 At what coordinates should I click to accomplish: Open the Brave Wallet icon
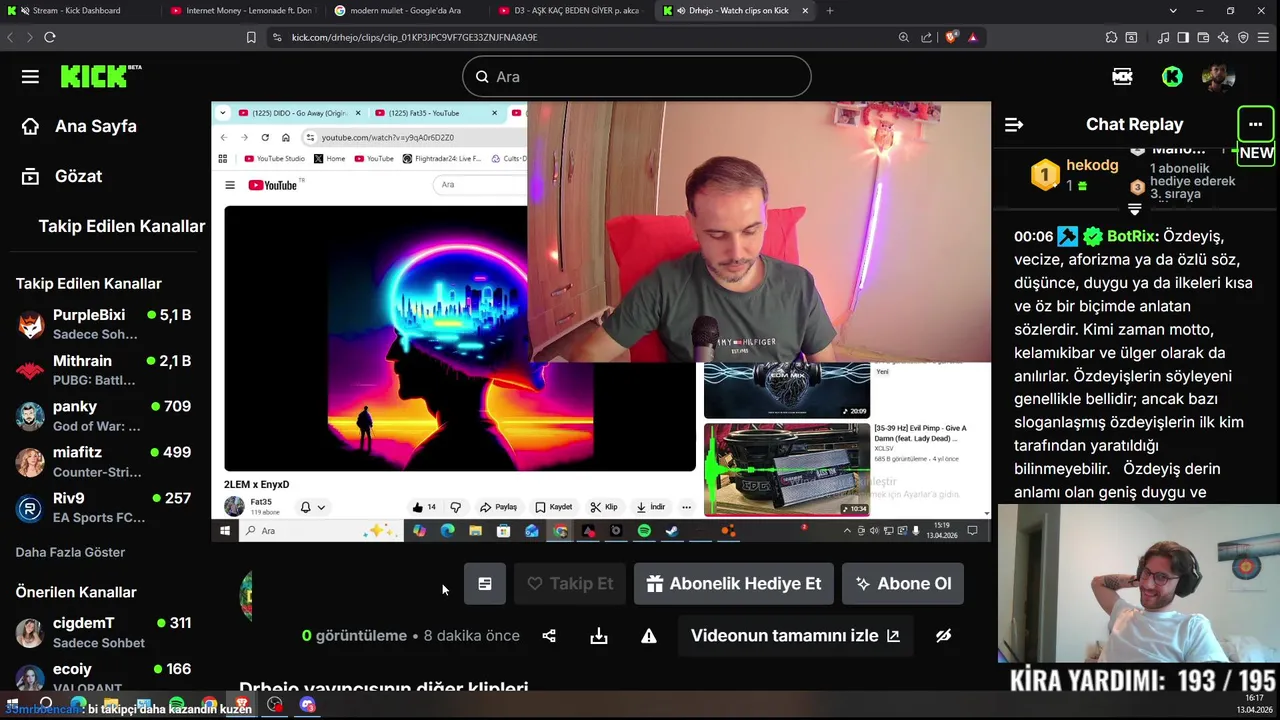(x=1203, y=37)
